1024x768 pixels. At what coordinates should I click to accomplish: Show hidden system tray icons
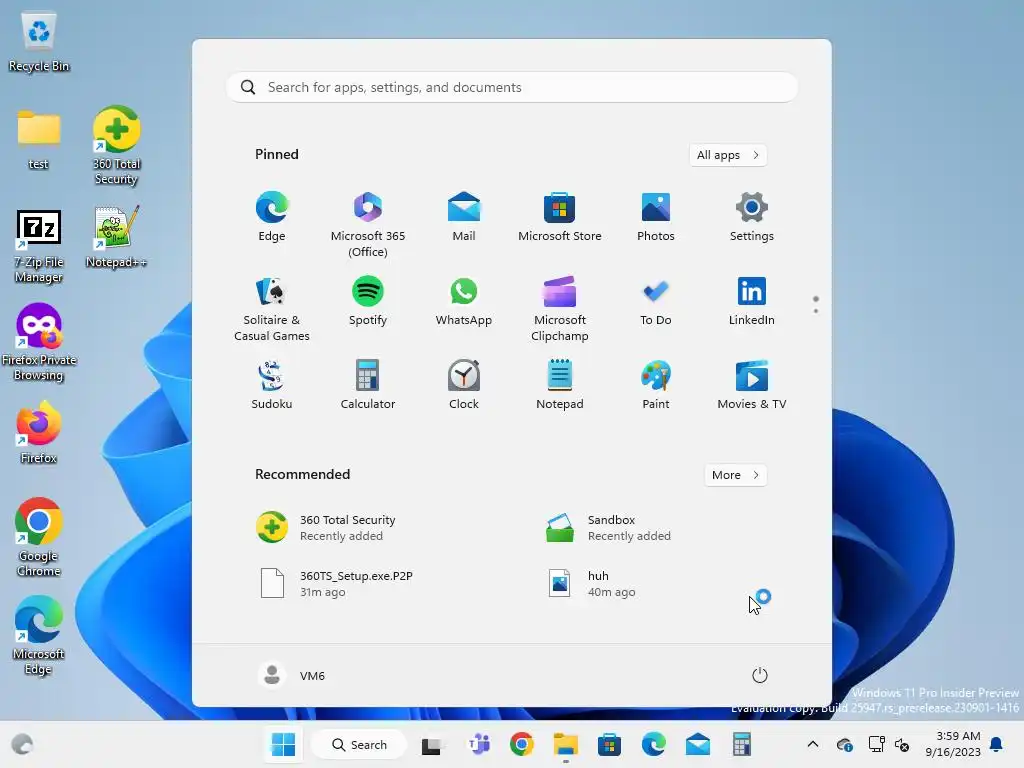[x=812, y=744]
